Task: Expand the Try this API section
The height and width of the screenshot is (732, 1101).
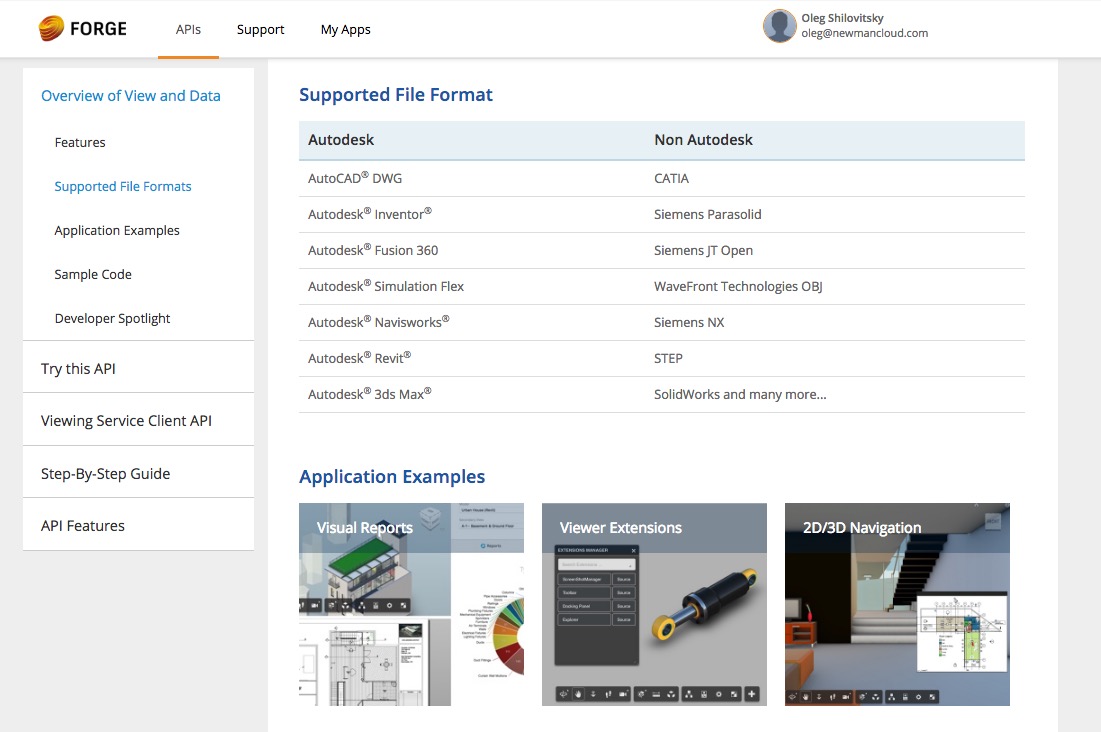Action: tap(78, 368)
